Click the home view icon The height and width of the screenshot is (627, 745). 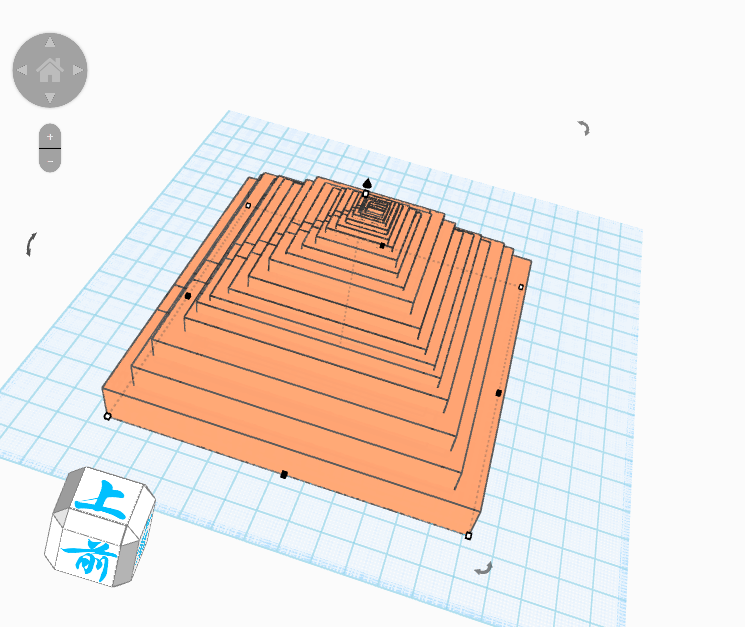[x=50, y=70]
